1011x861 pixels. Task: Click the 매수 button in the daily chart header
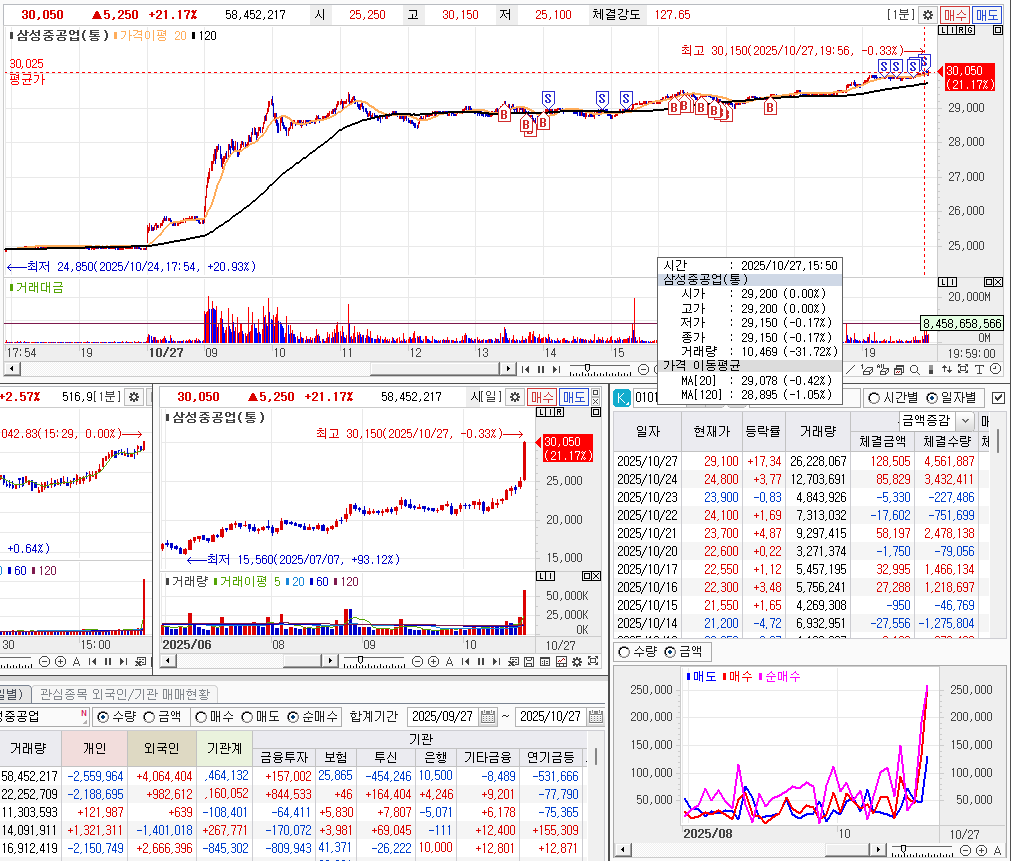(542, 397)
